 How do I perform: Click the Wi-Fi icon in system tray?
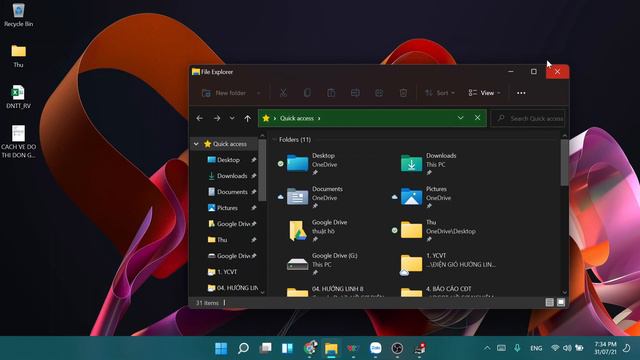(x=555, y=348)
